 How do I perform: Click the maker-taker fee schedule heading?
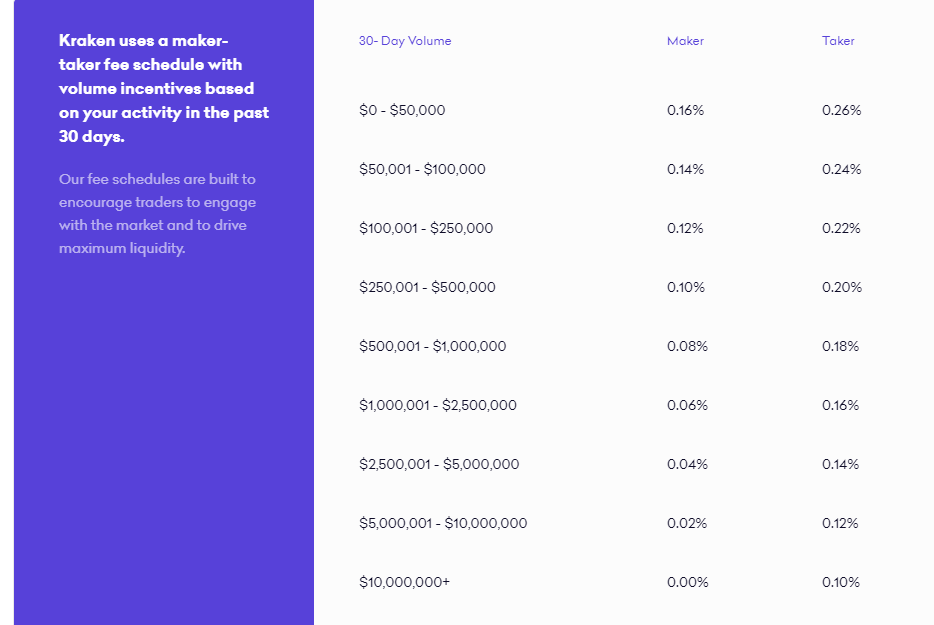click(164, 88)
